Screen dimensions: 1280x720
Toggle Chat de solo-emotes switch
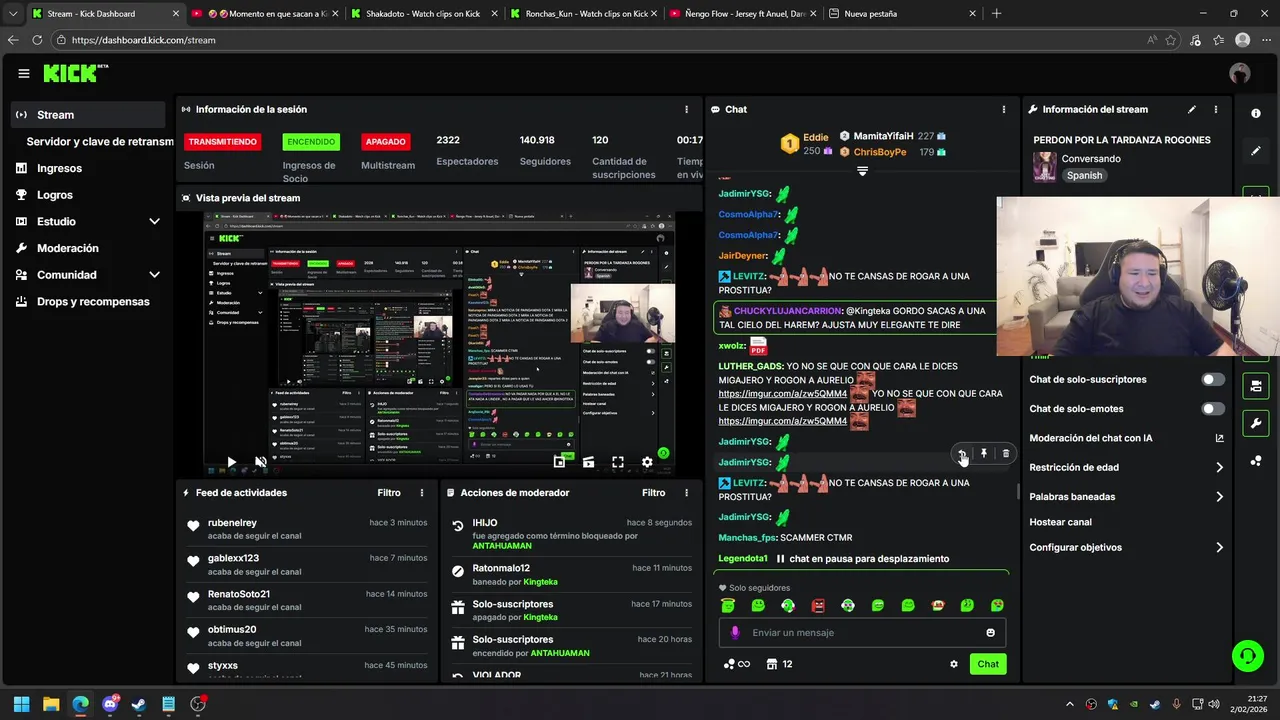tap(1213, 409)
